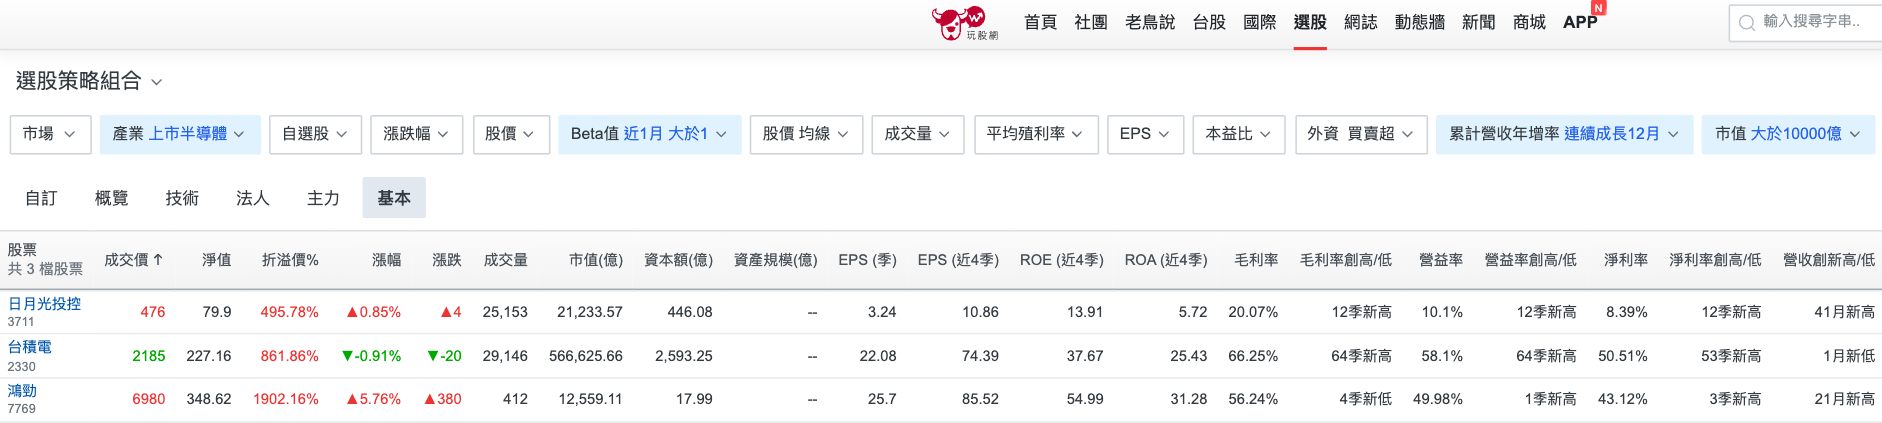Switch to the 技術 tab
The image size is (1882, 423).
coord(182,198)
